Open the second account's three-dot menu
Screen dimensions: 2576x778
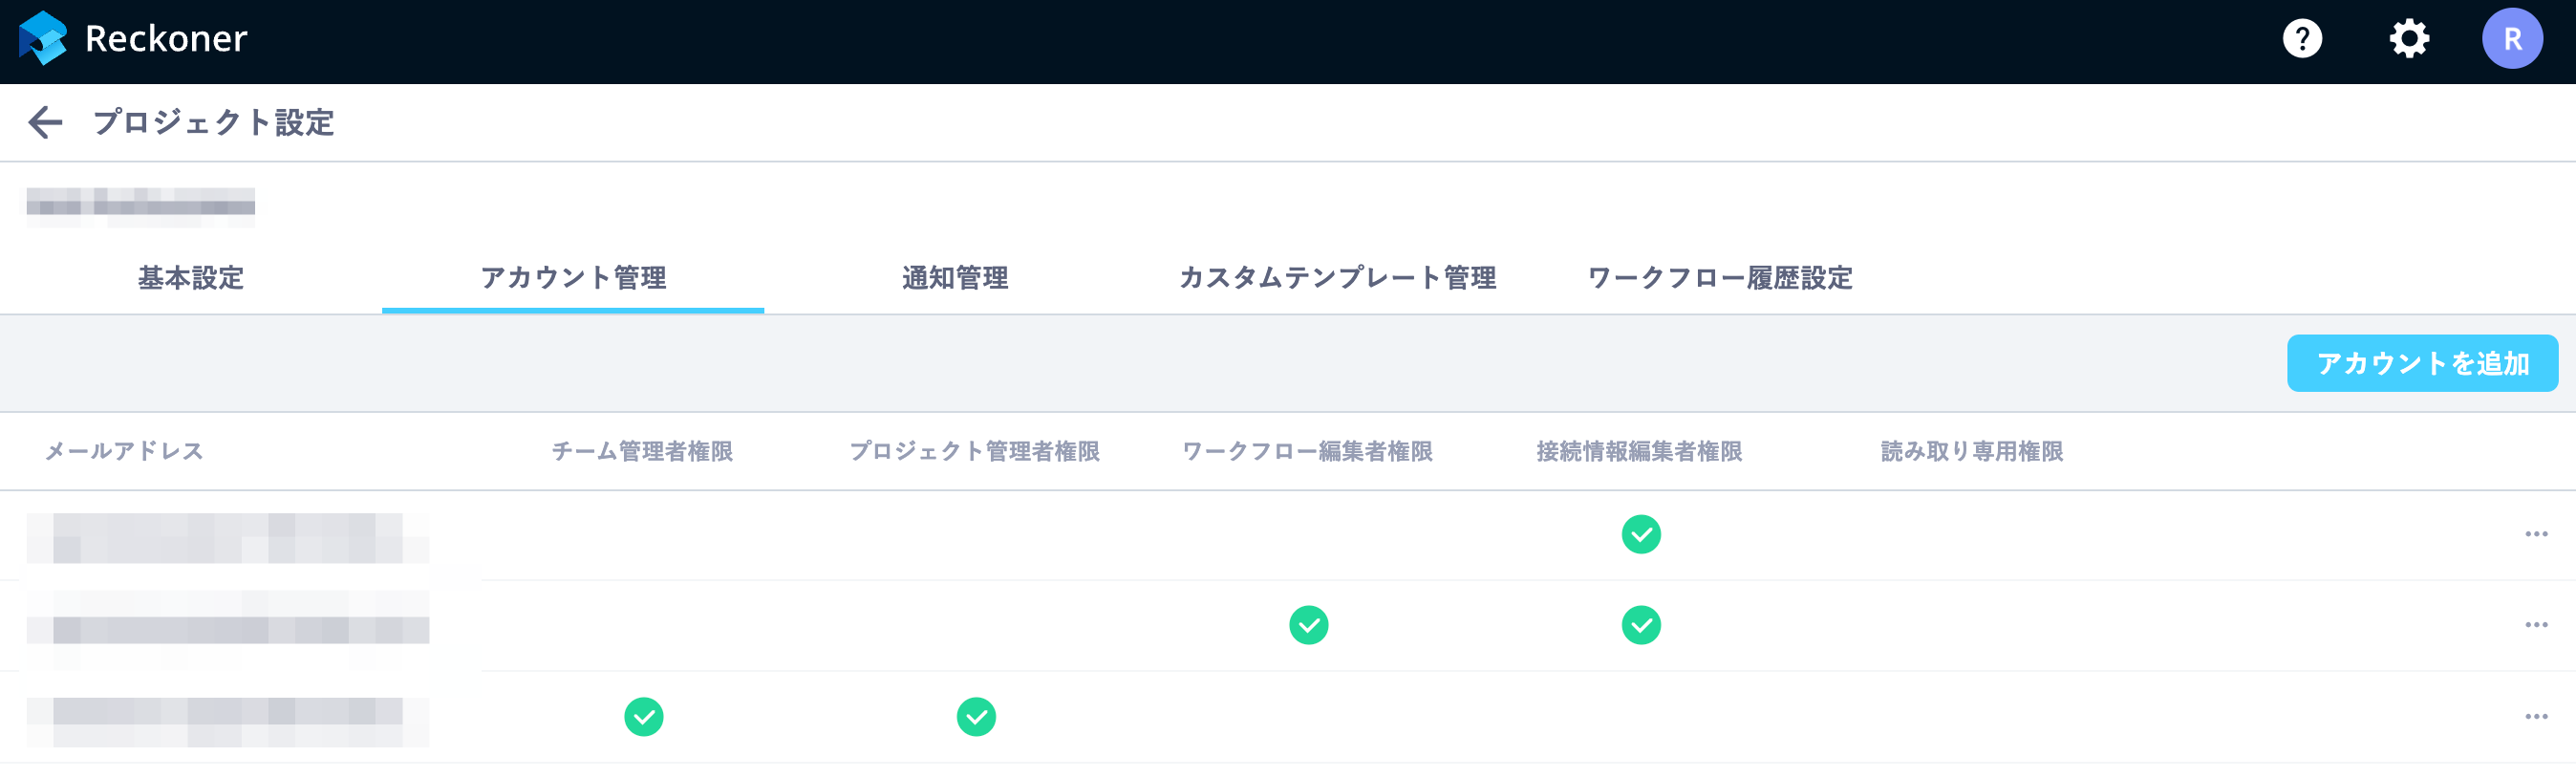[2537, 625]
